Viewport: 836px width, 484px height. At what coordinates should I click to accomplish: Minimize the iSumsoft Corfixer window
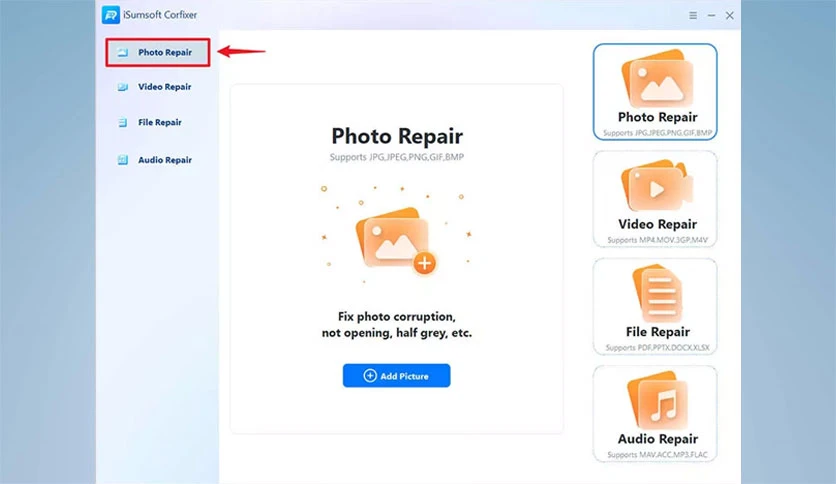pos(711,15)
